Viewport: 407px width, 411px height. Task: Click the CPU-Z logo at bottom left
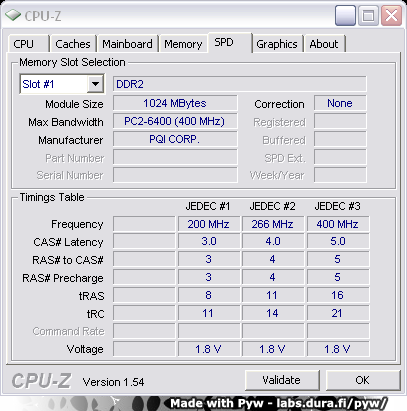point(41,380)
